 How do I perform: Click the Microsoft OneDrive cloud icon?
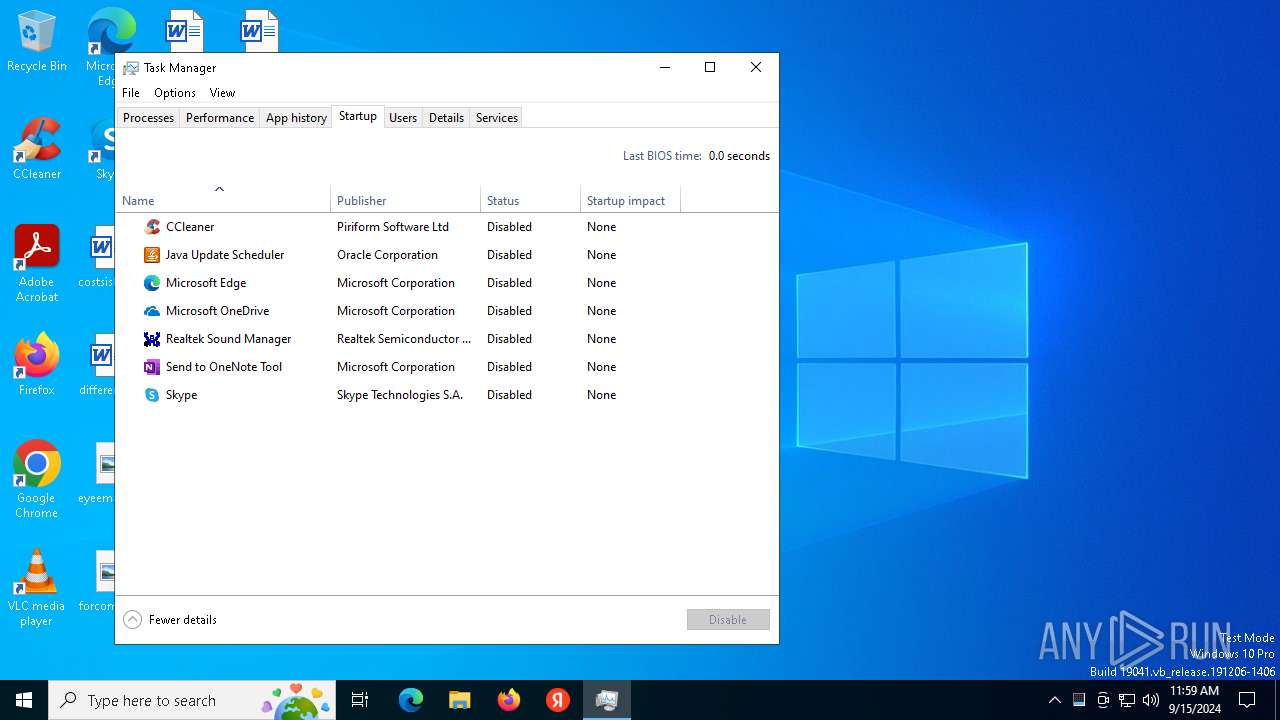[x=152, y=311]
